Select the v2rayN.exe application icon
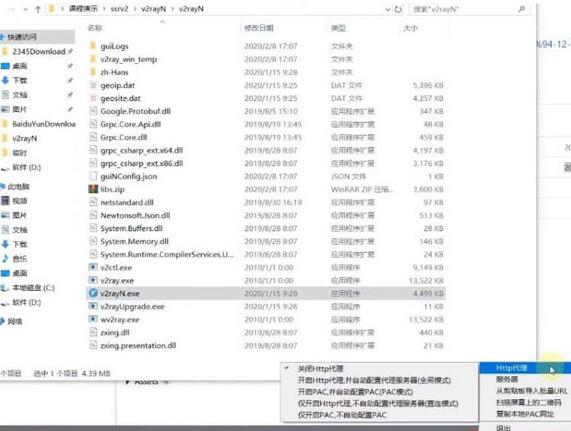This screenshot has height=431, width=571. [x=93, y=293]
